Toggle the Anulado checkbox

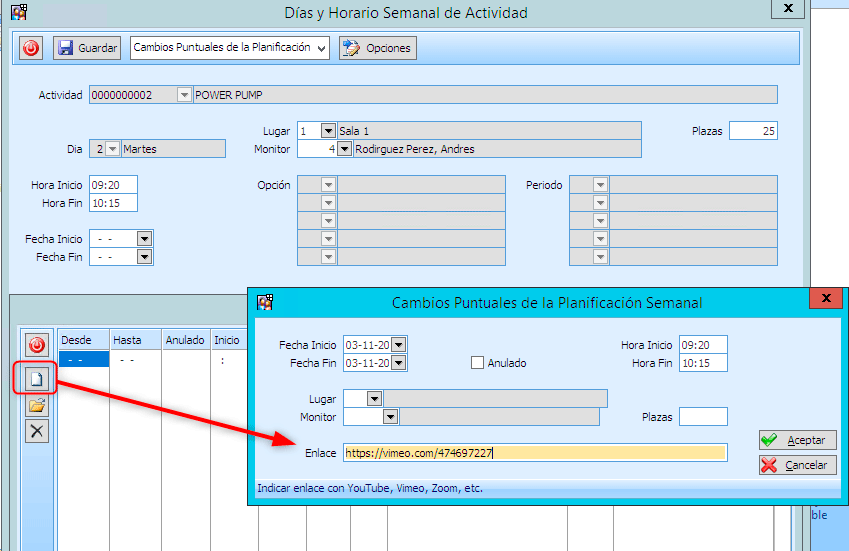coord(478,363)
